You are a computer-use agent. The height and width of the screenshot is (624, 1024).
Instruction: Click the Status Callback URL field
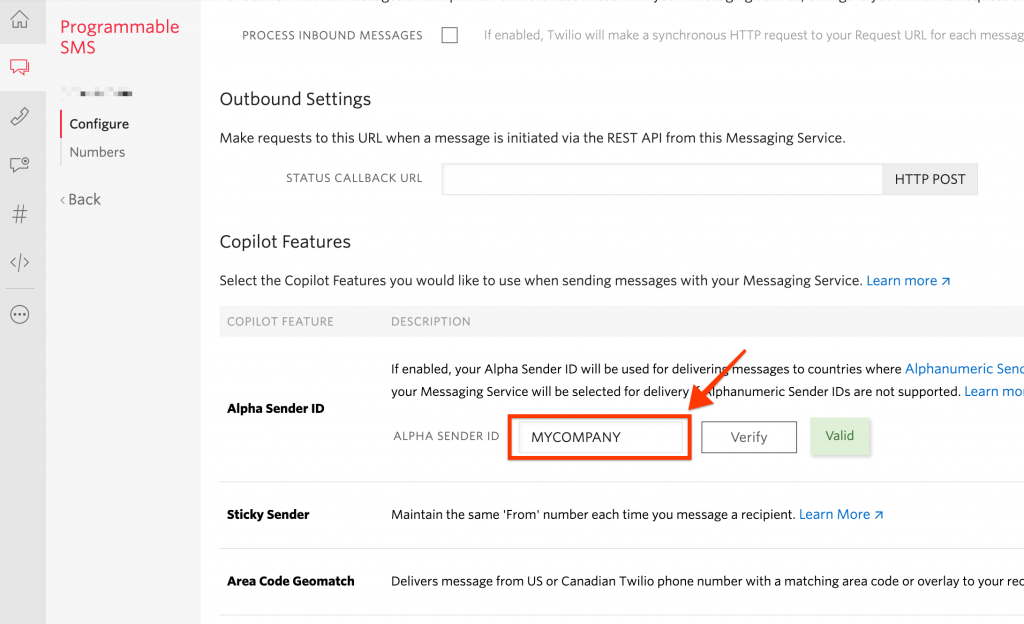point(661,180)
